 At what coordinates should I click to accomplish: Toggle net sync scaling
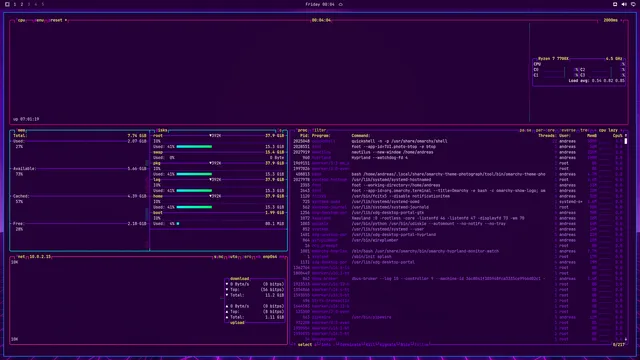coord(218,257)
